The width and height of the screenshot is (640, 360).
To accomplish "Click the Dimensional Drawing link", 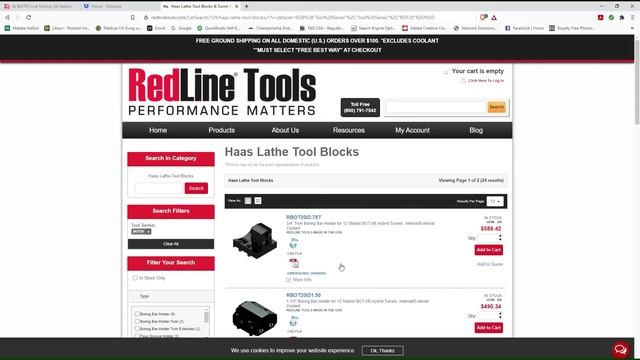I will 307,273.
